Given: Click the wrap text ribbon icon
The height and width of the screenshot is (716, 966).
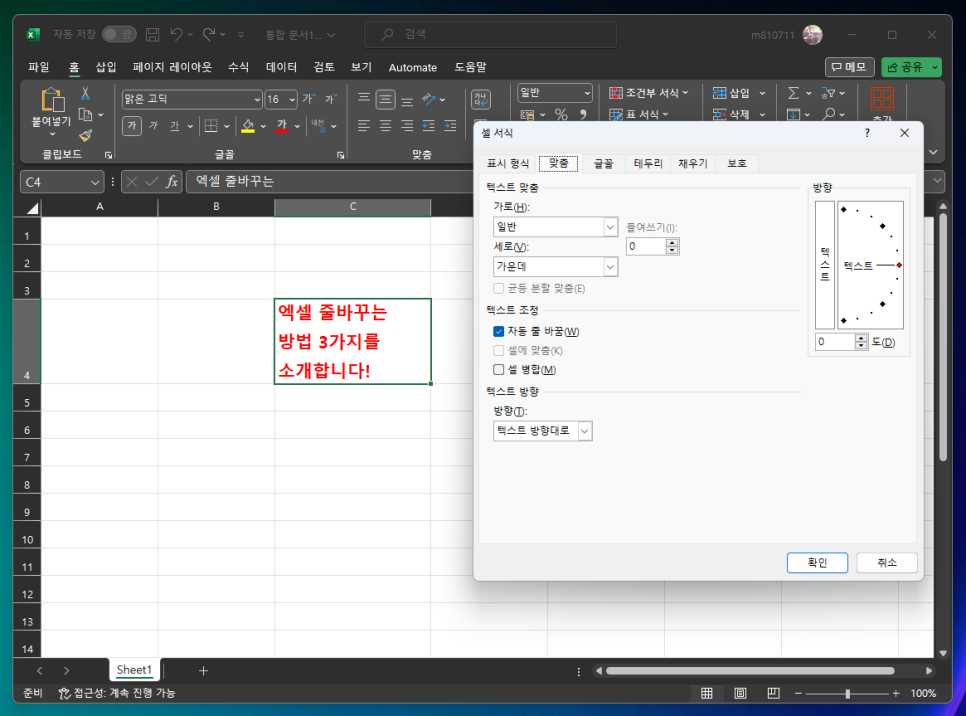Looking at the screenshot, I should click(481, 99).
